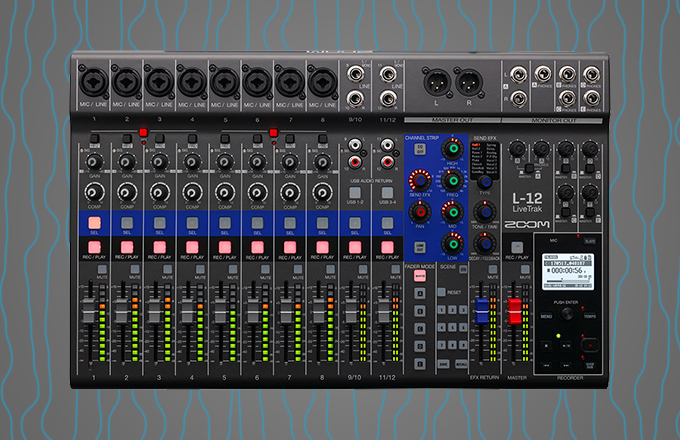The image size is (680, 440).
Task: Select effect type with the TYPE knob
Action: (484, 181)
